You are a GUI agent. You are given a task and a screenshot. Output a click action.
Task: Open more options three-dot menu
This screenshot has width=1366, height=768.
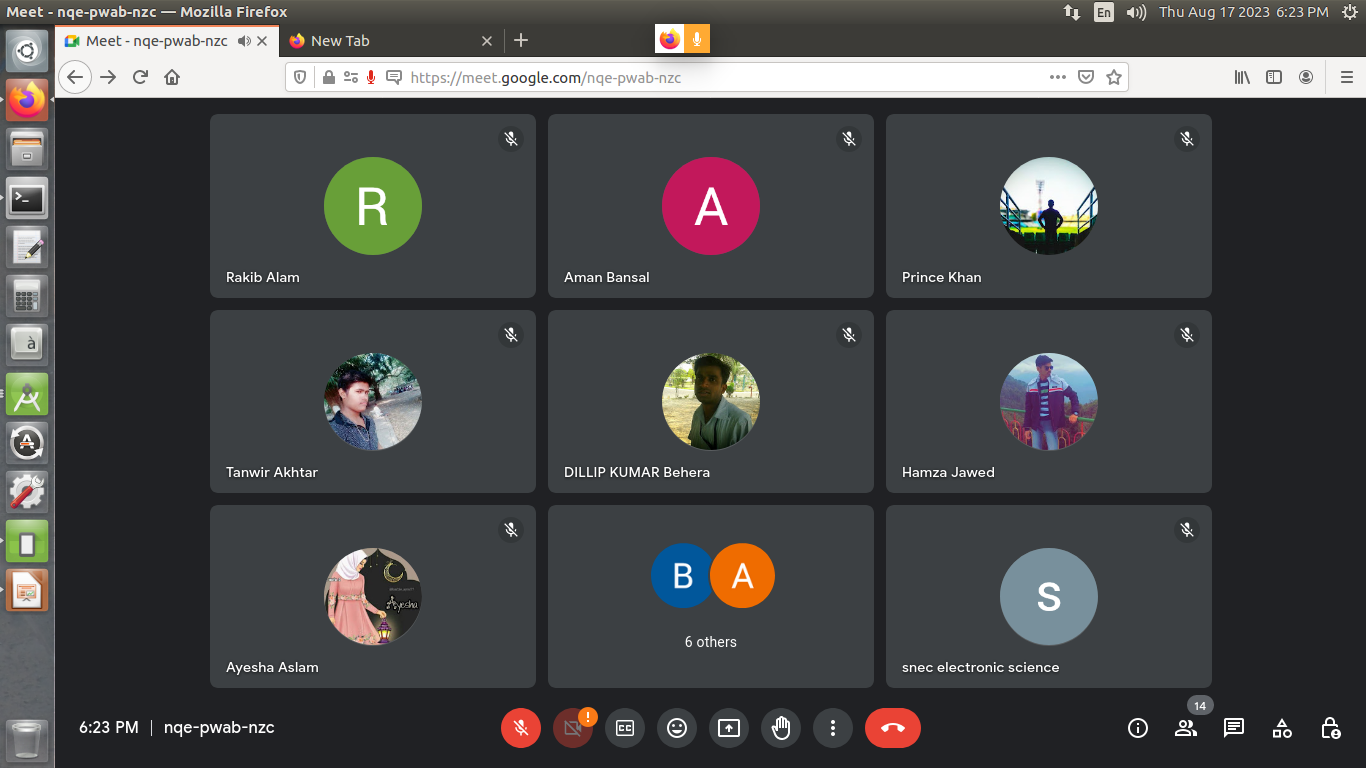pos(833,728)
